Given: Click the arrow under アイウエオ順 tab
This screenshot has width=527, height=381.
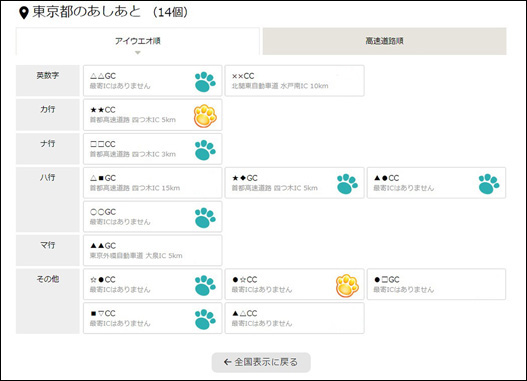Looking at the screenshot, I should pyautogui.click(x=137, y=52).
